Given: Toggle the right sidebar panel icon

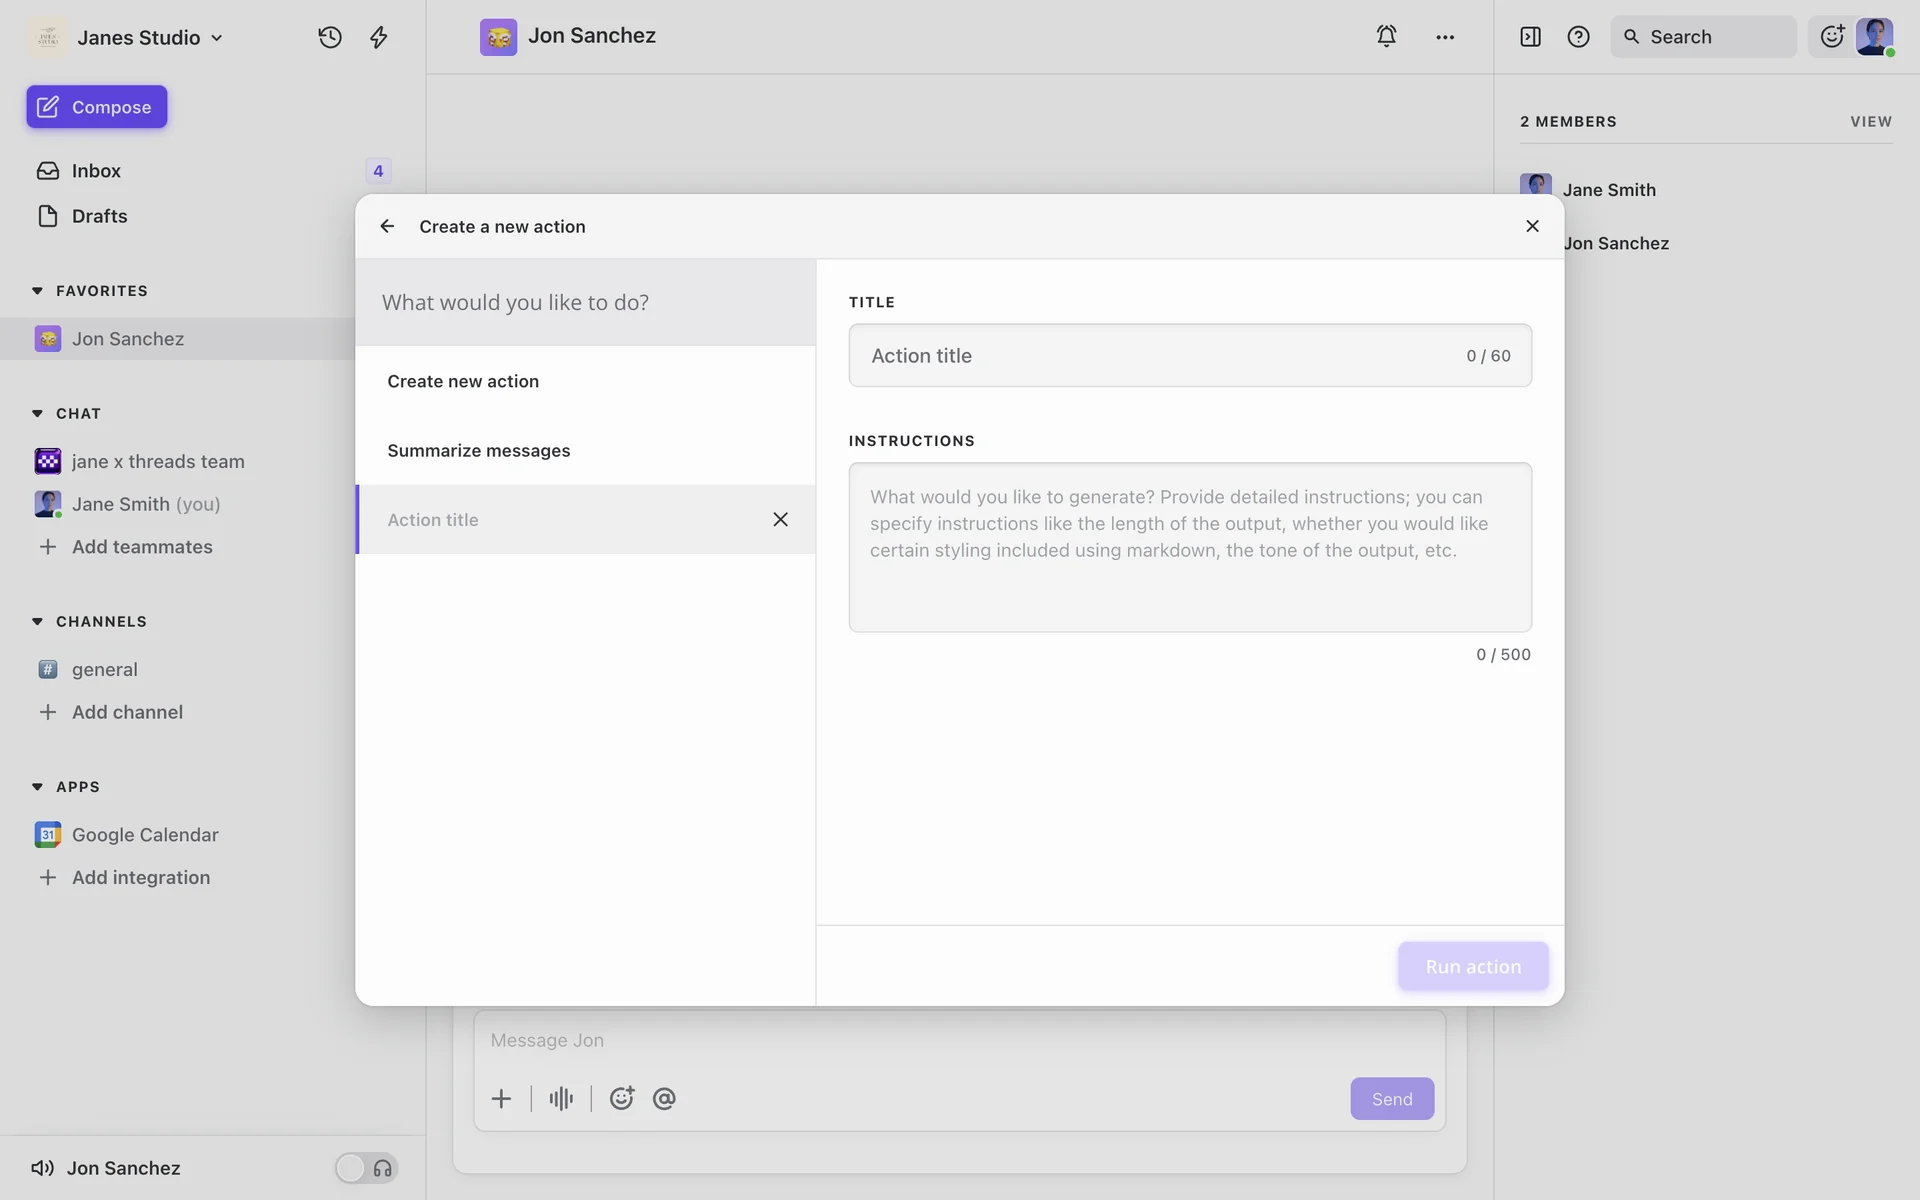Looking at the screenshot, I should click(1530, 37).
